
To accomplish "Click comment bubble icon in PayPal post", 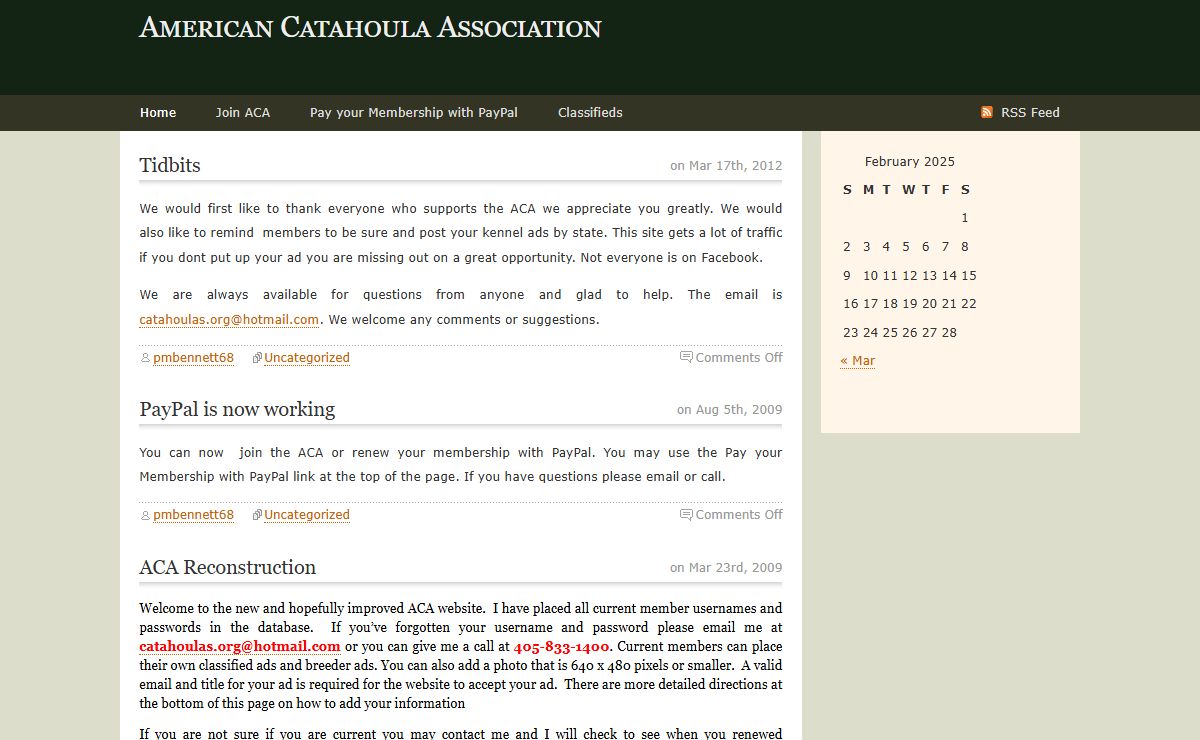I will [x=686, y=514].
